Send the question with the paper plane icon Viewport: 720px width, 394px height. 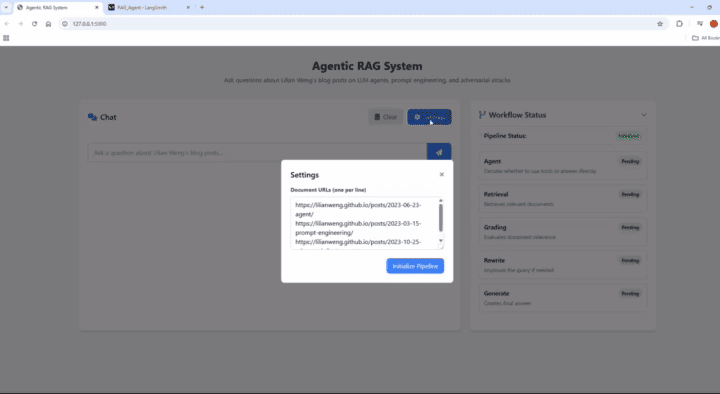[439, 152]
